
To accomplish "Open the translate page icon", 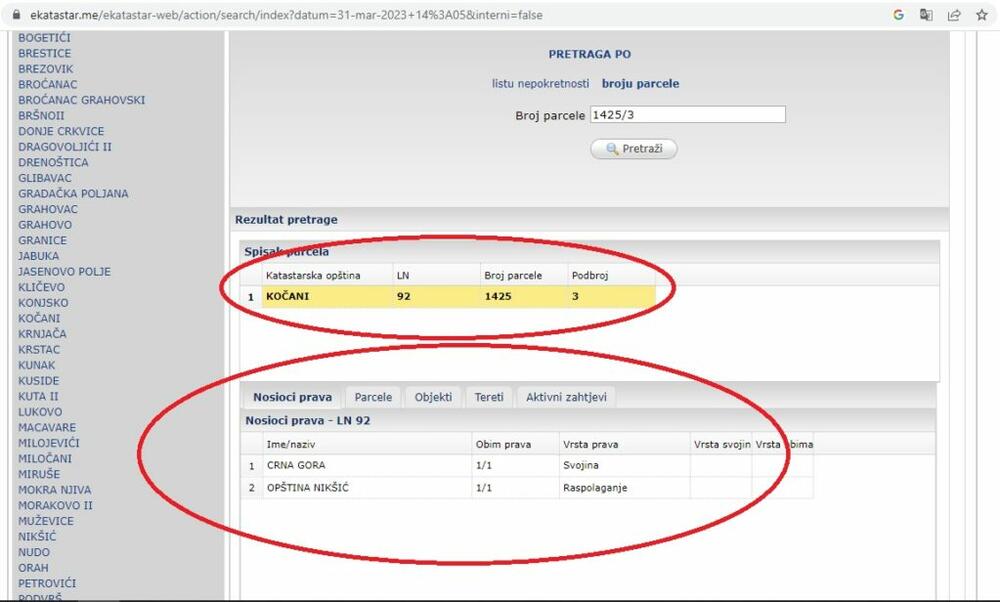I will click(926, 15).
